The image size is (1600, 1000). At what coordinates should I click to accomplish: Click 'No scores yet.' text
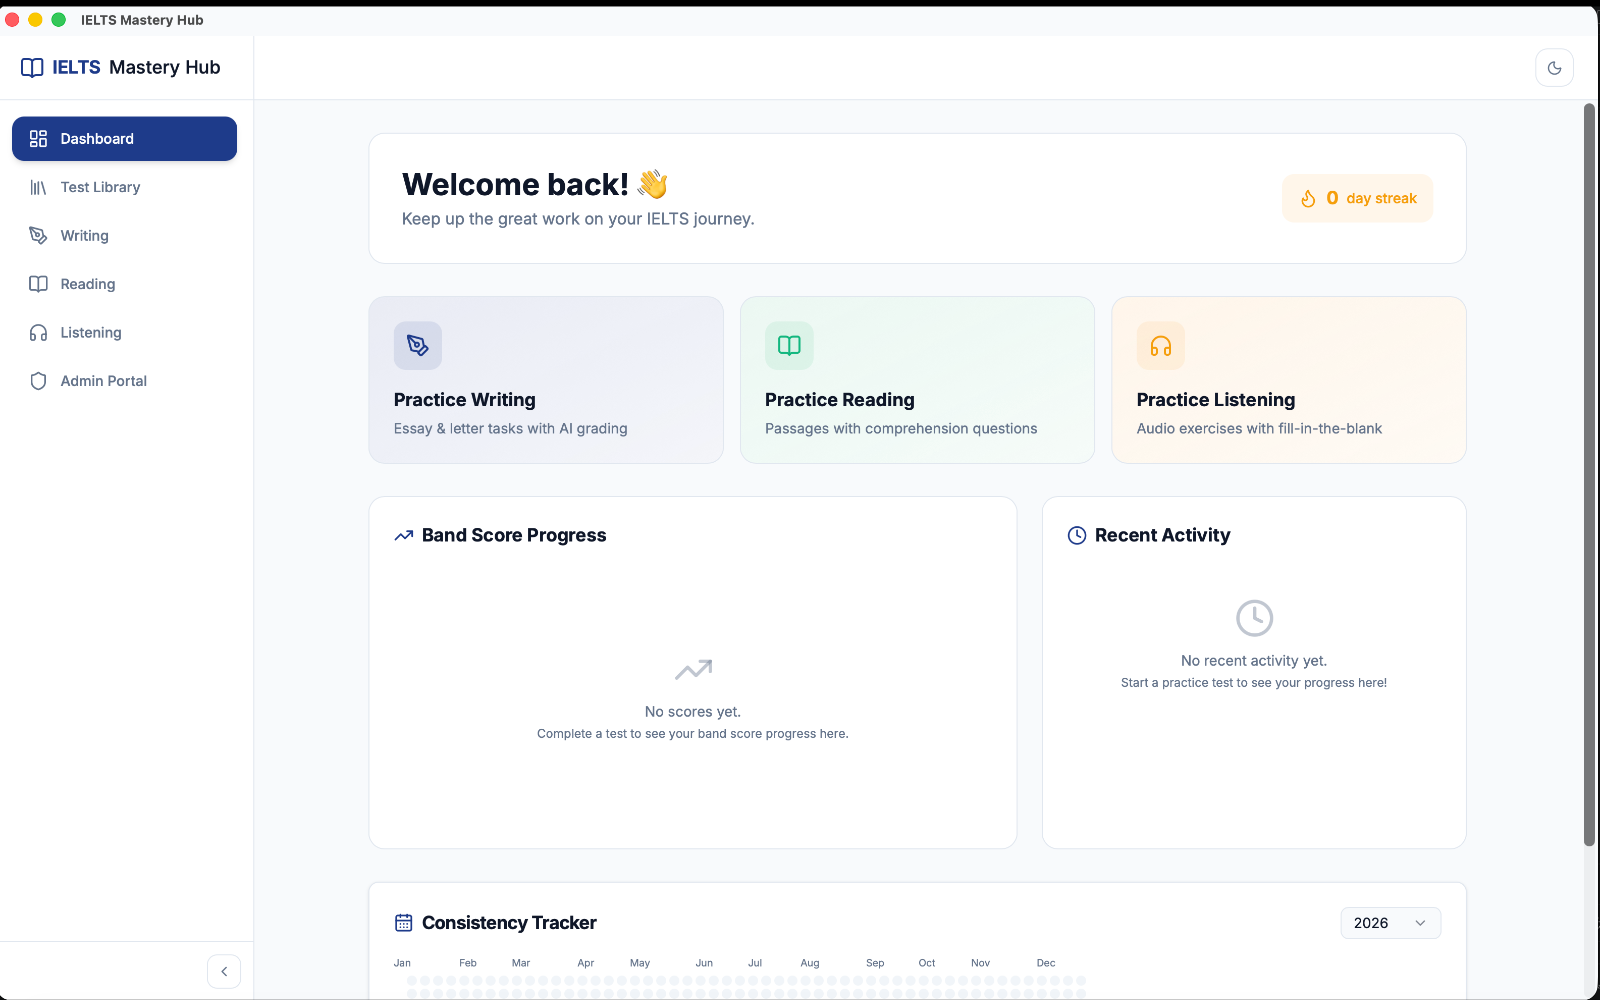click(x=693, y=712)
